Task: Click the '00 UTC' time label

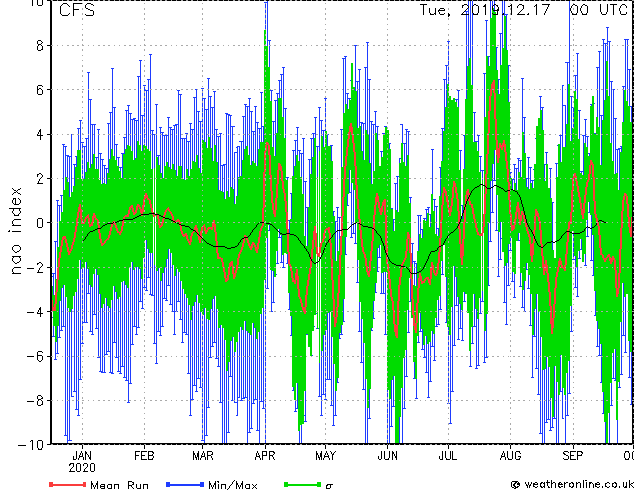Action: [x=598, y=10]
